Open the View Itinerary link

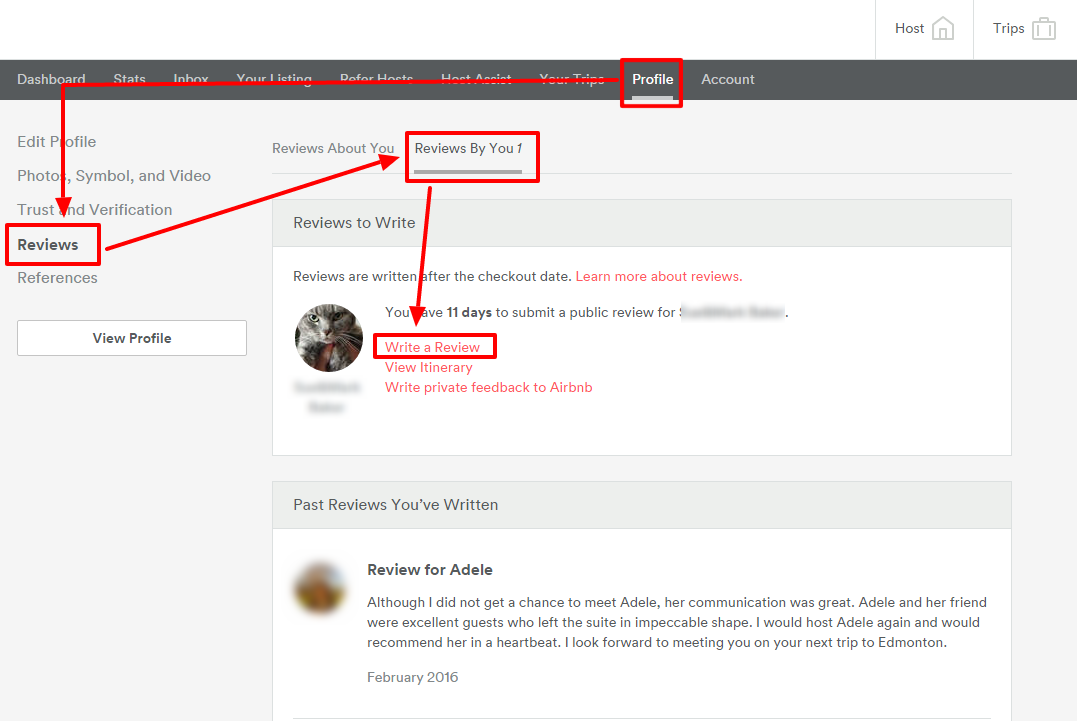pos(428,367)
